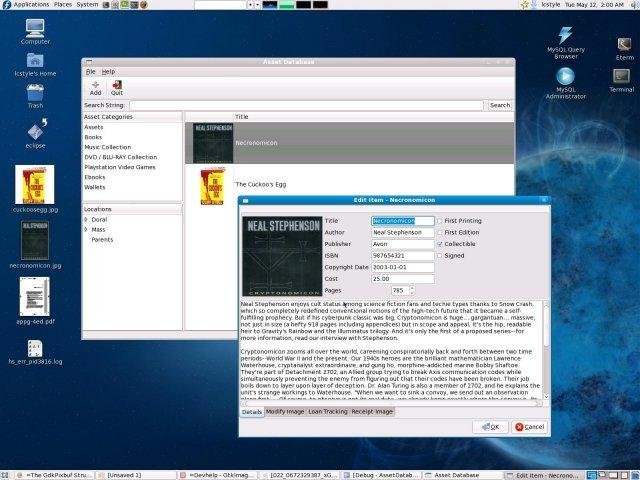640x480 pixels.
Task: Launch MySQL Query Browser desktop icon
Action: point(566,35)
